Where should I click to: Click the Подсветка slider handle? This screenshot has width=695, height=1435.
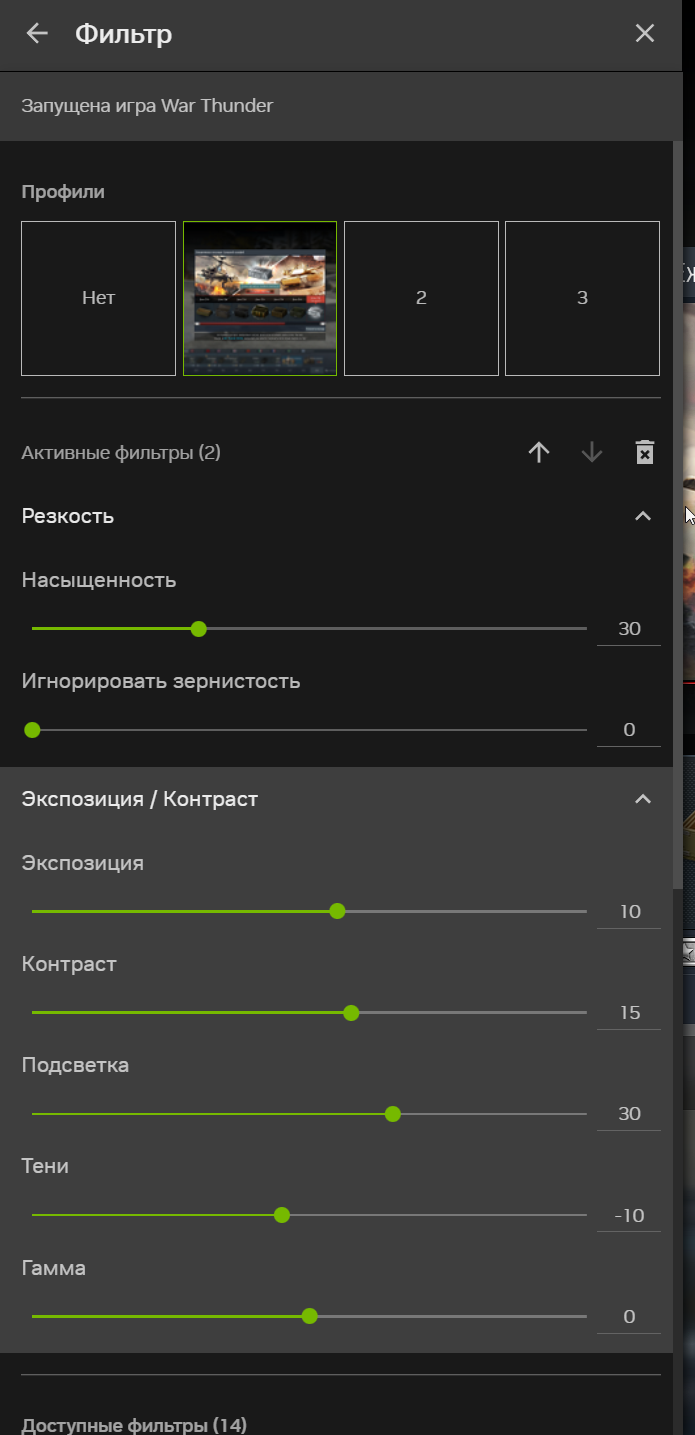393,1114
